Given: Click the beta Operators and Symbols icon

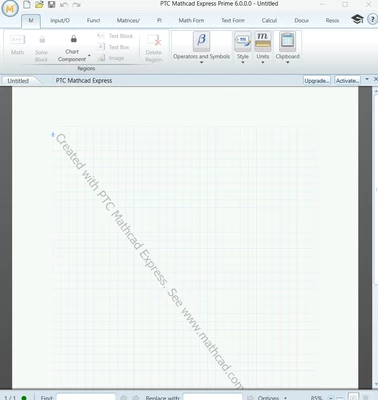Looking at the screenshot, I should (201, 40).
